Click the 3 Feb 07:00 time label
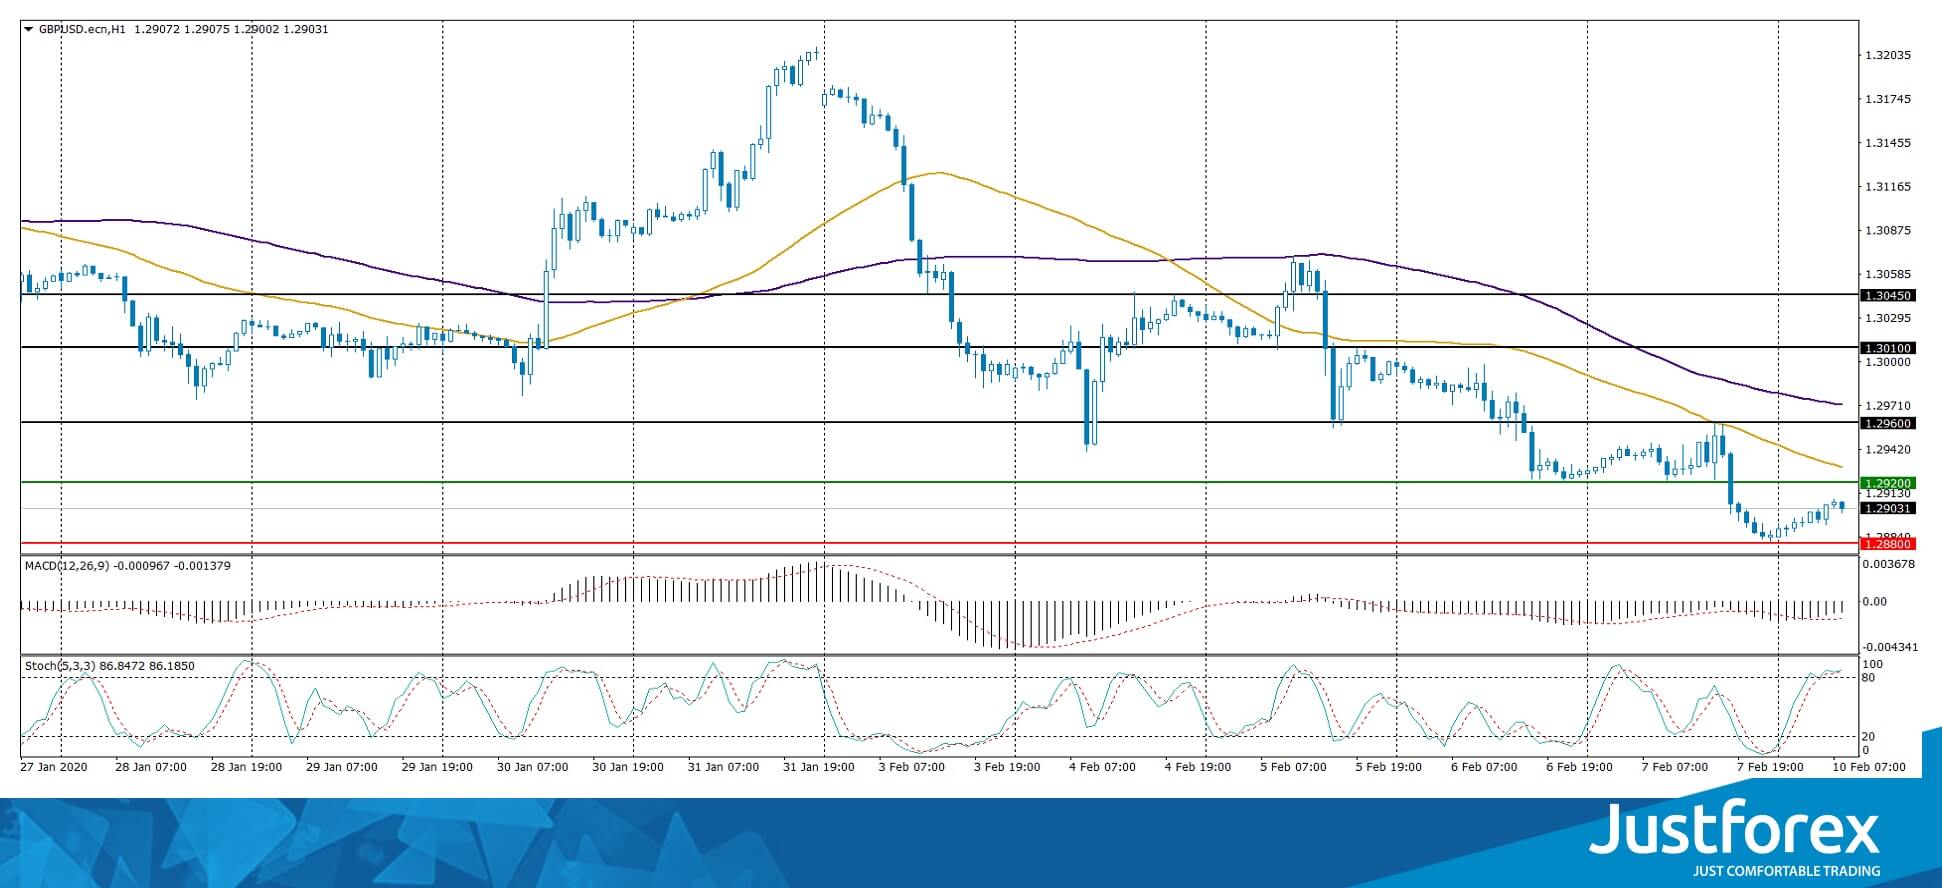Viewport: 1942px width, 888px height. point(912,767)
